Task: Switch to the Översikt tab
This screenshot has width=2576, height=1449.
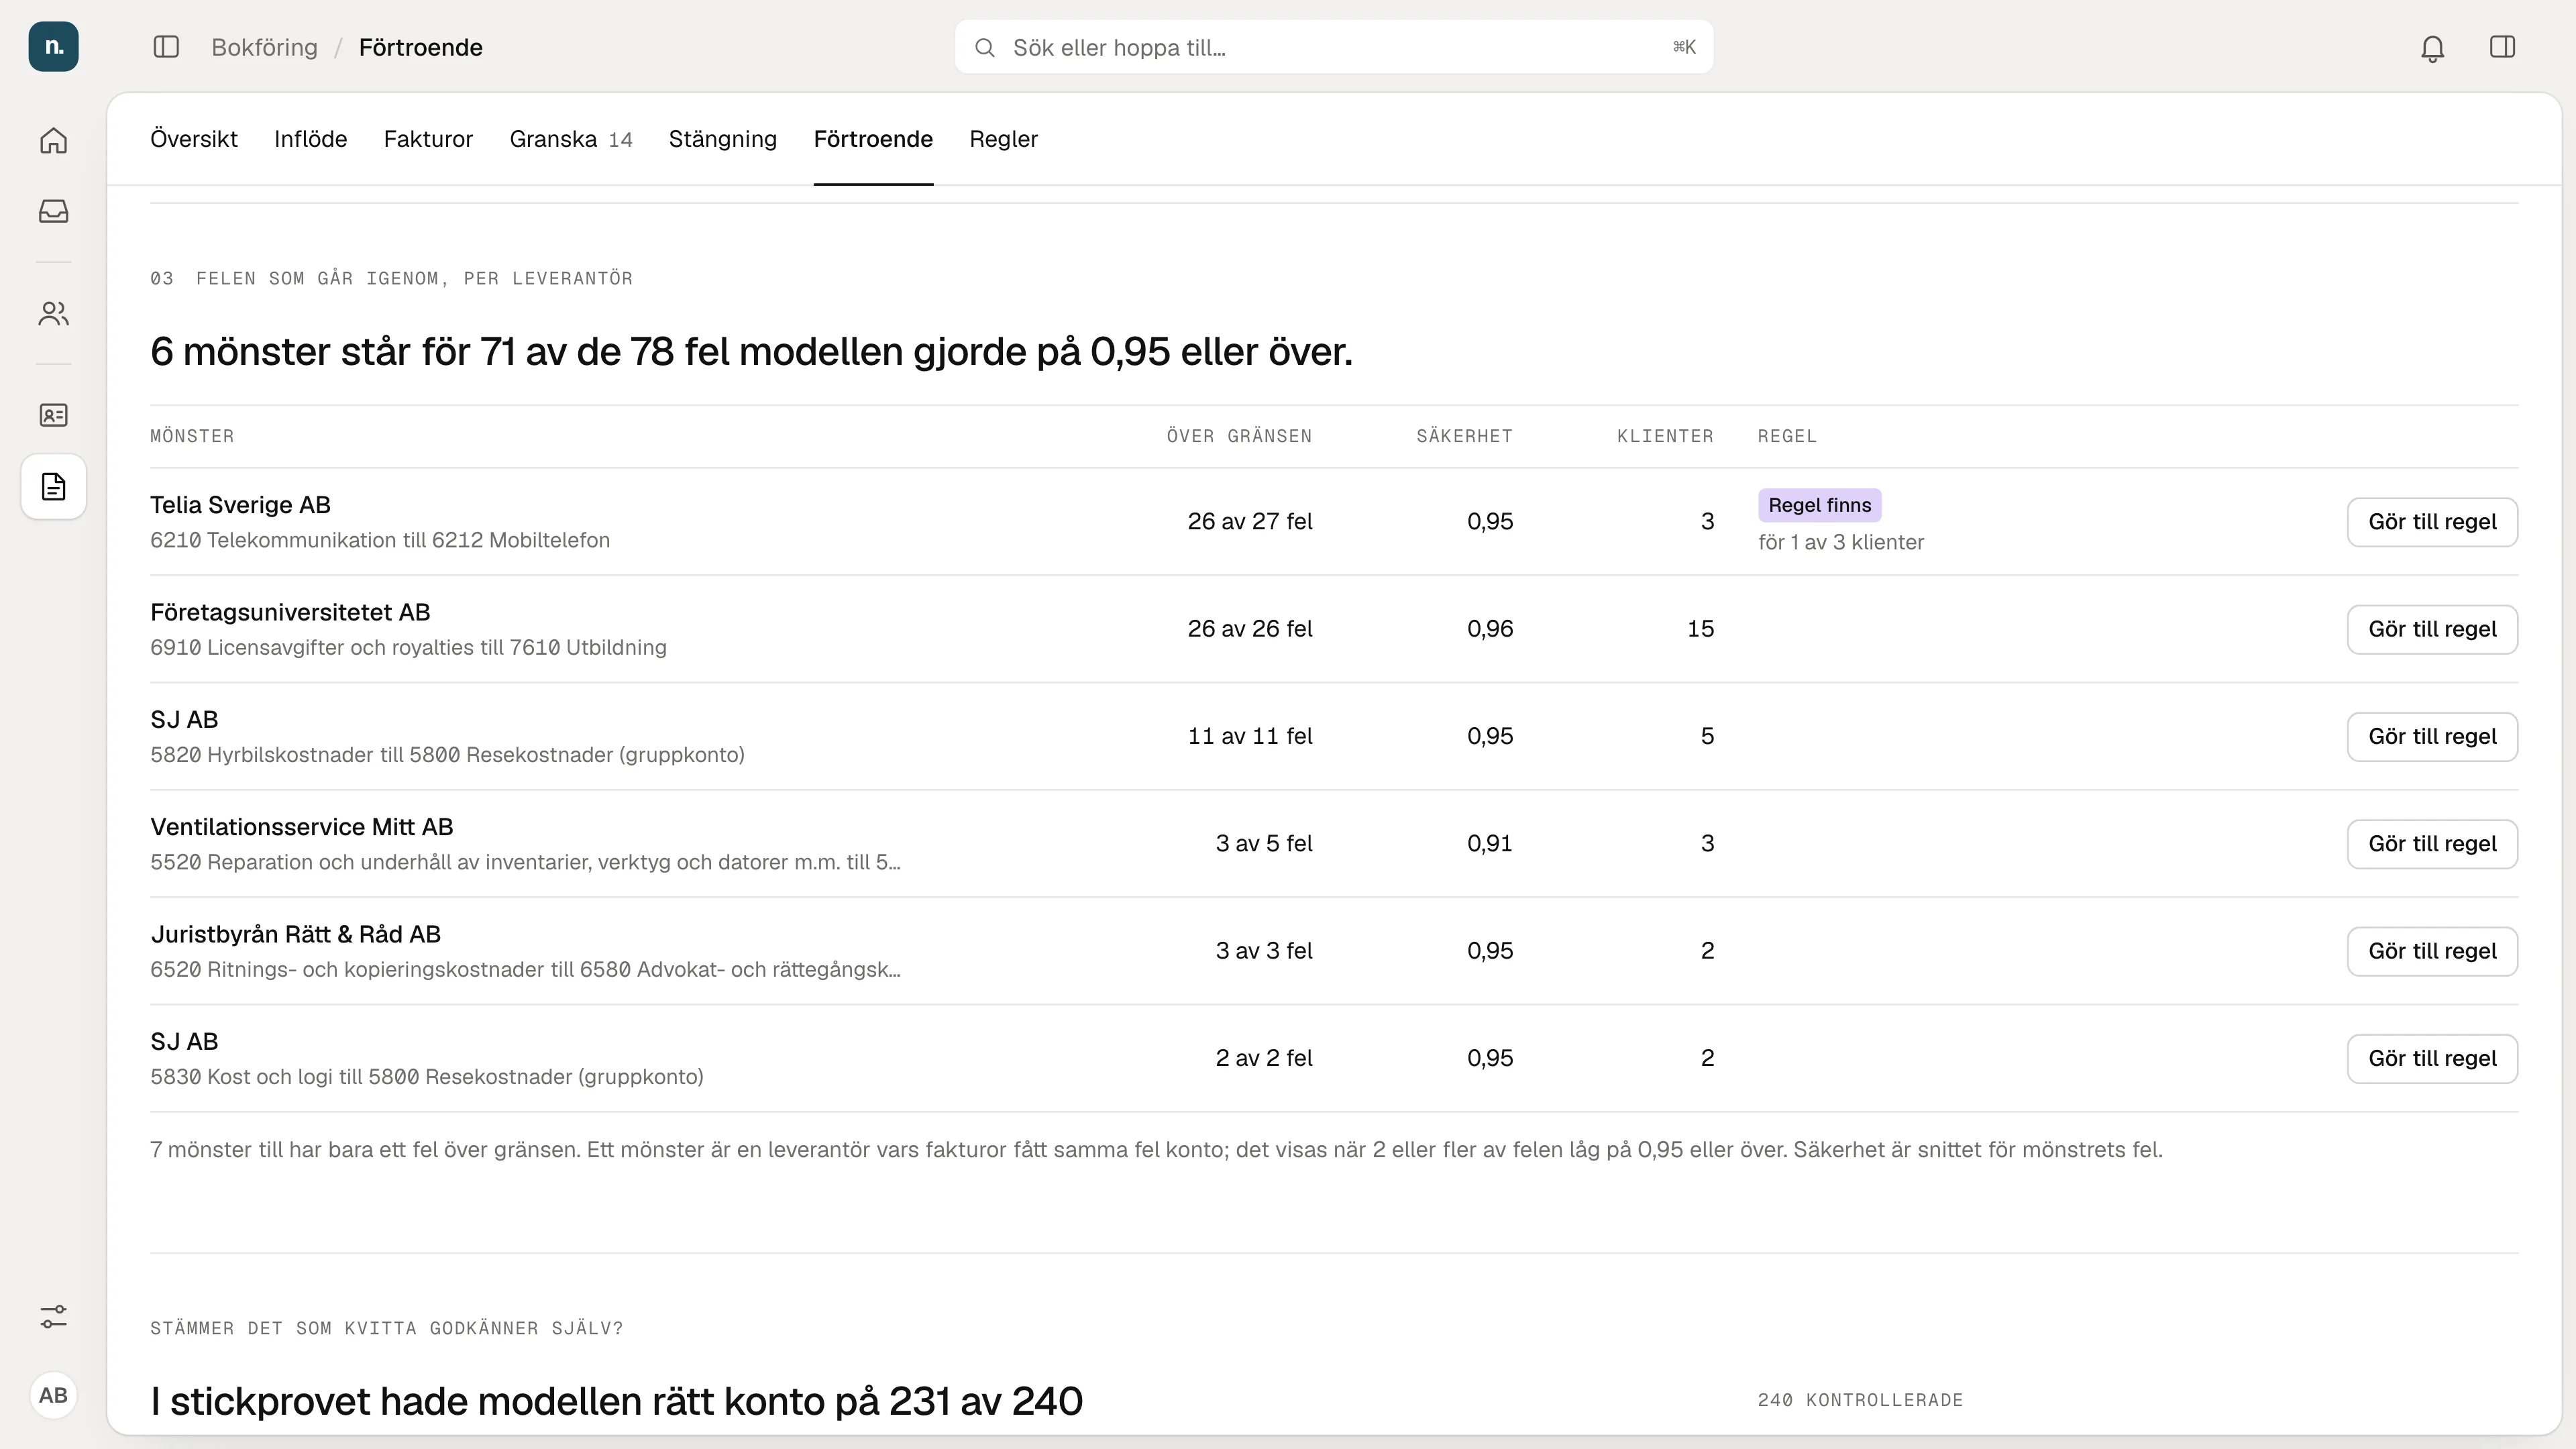Action: tap(194, 139)
